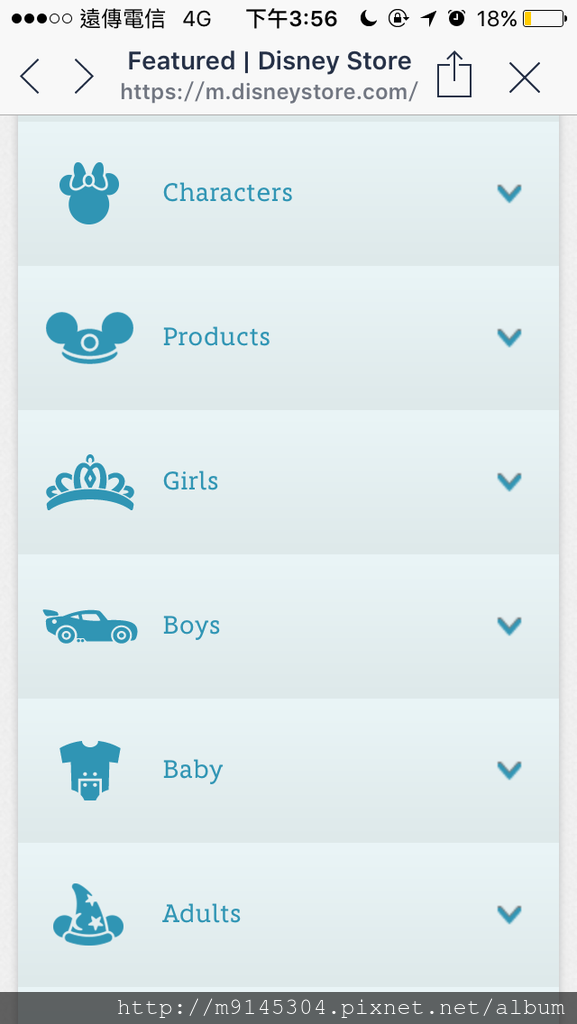
Task: Expand the Baby chevron
Action: tap(509, 771)
